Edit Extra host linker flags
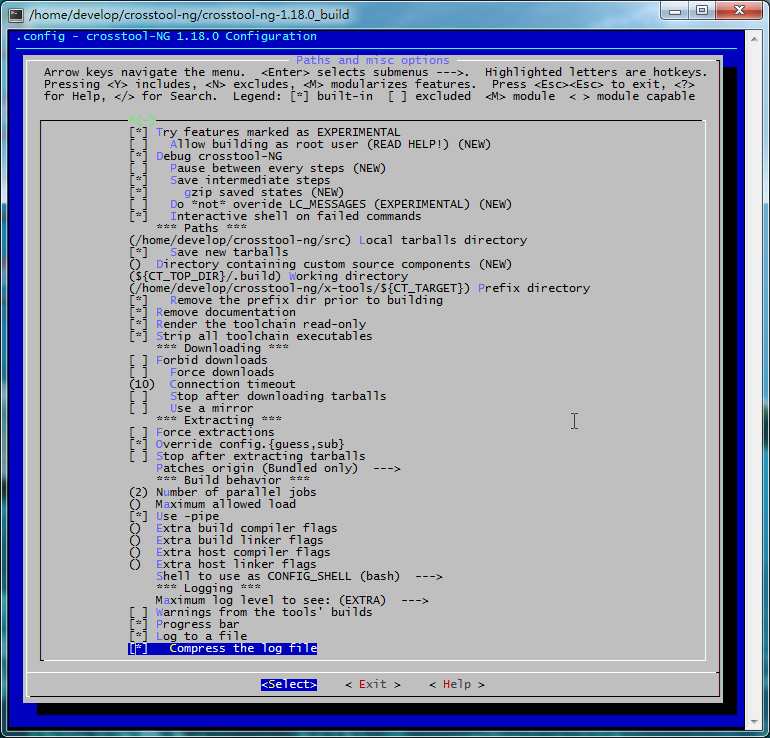The image size is (770, 738). point(222,565)
